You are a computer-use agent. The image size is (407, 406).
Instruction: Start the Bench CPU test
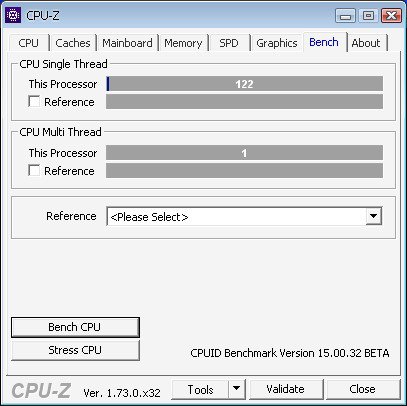tap(75, 327)
